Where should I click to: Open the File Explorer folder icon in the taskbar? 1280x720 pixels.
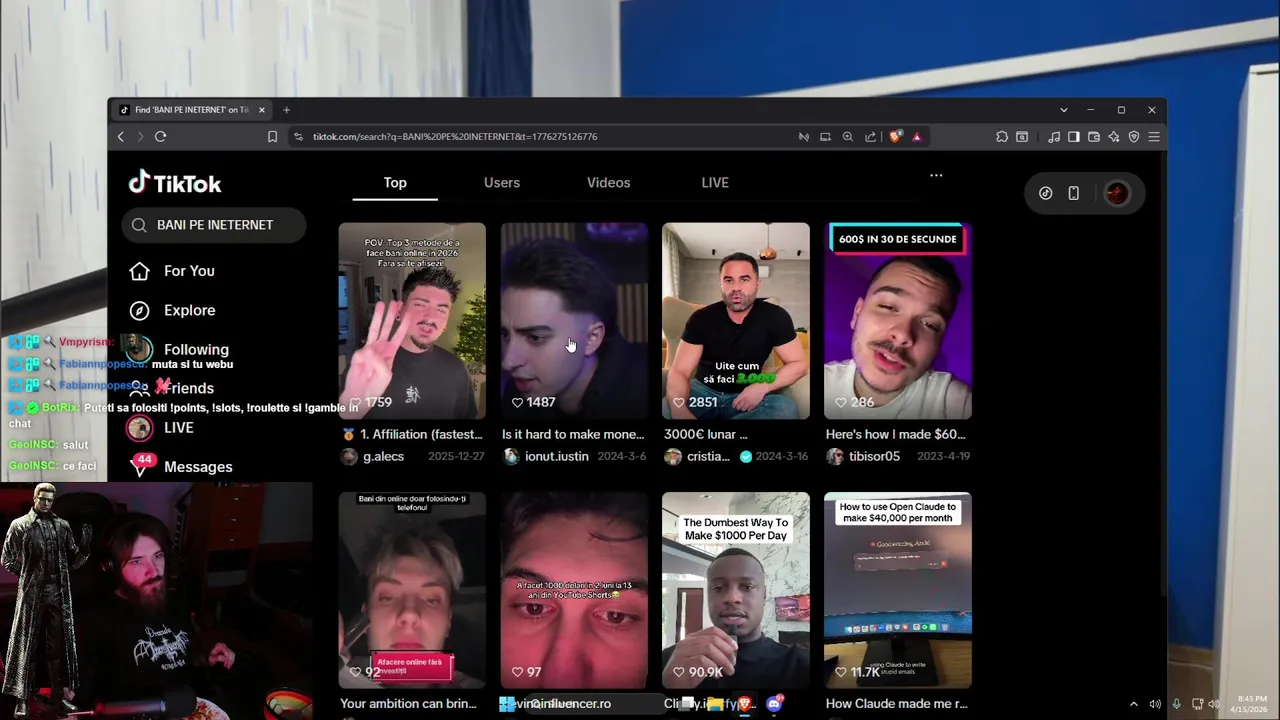coord(715,704)
